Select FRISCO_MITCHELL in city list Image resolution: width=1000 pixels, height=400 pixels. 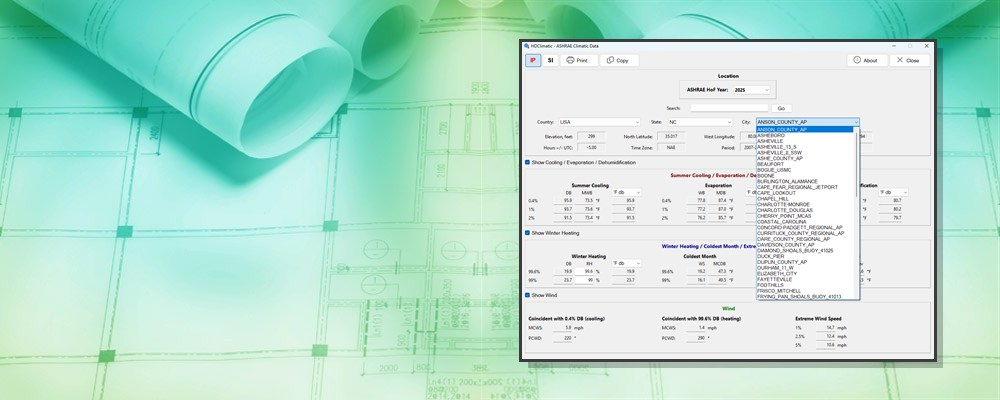804,290
